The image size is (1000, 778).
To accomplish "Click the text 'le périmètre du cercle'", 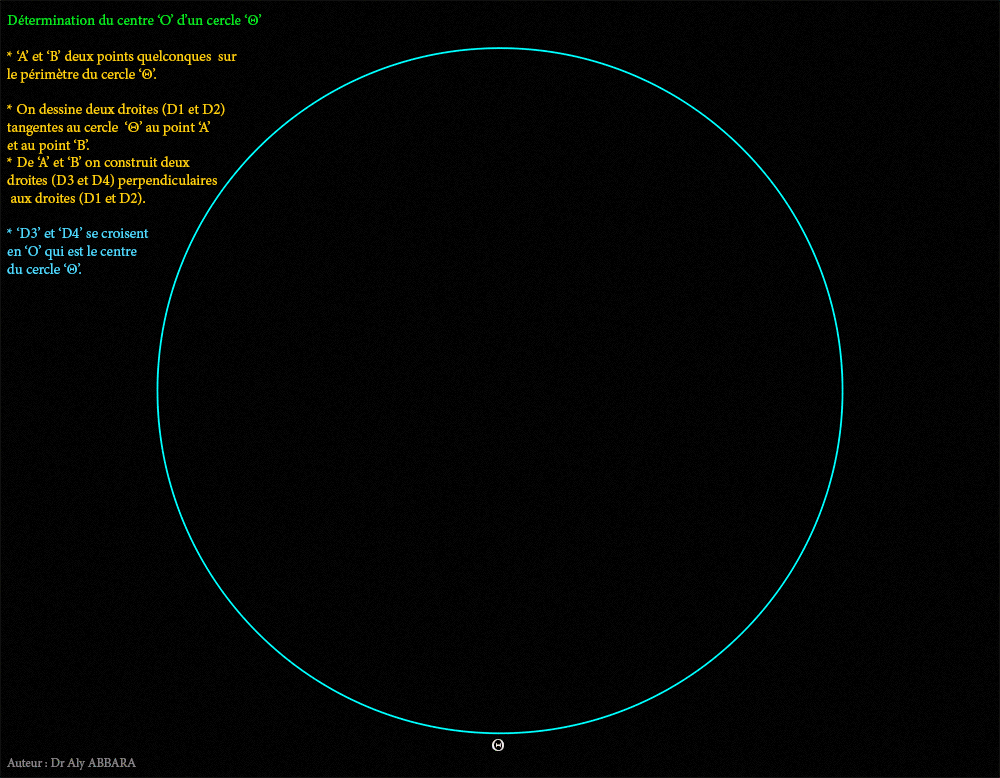I will [x=82, y=74].
